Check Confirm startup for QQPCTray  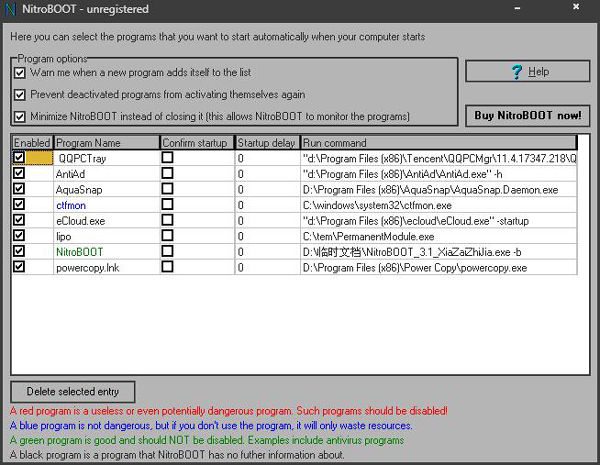click(167, 157)
